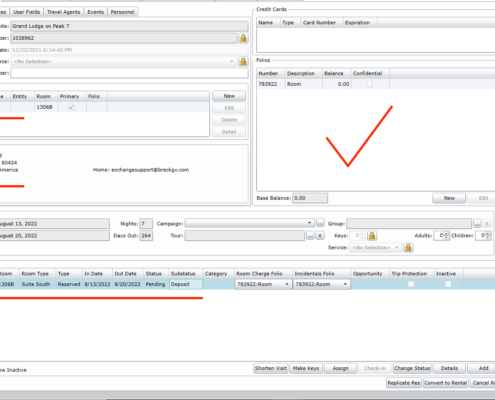
Task: Open the Campaign ellipsis browse button
Action: (x=320, y=223)
